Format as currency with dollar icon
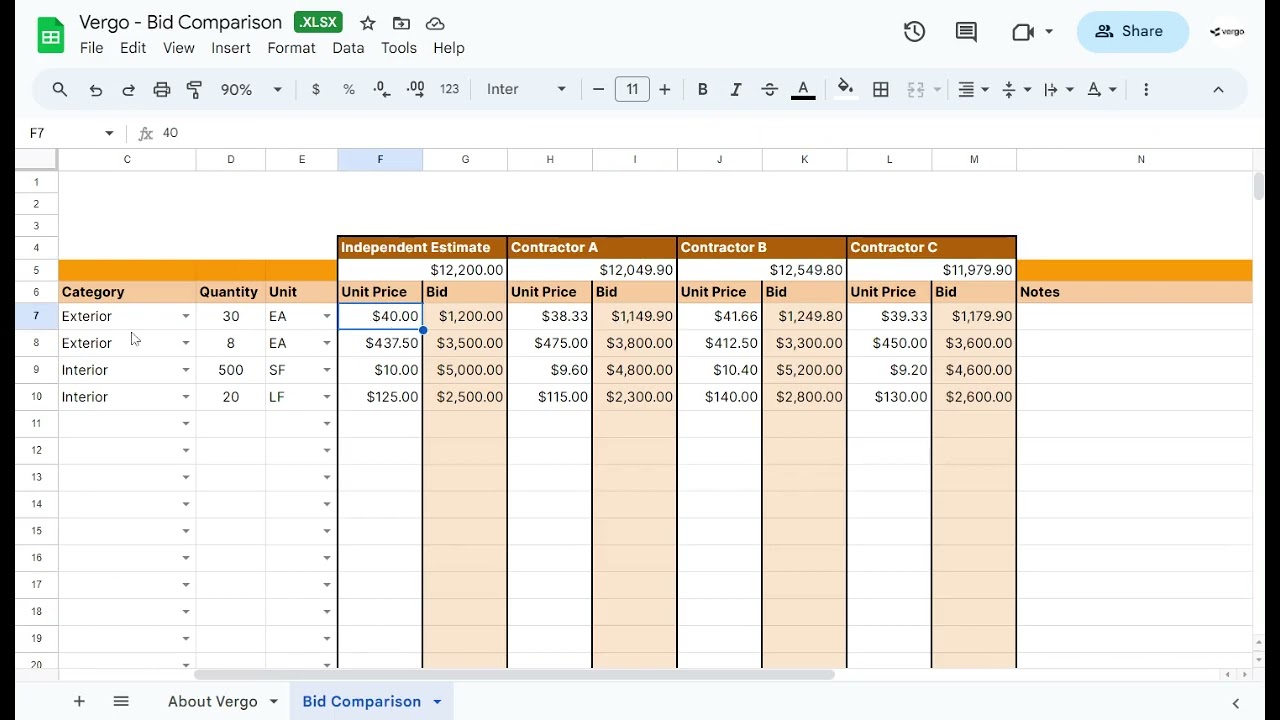 point(316,90)
